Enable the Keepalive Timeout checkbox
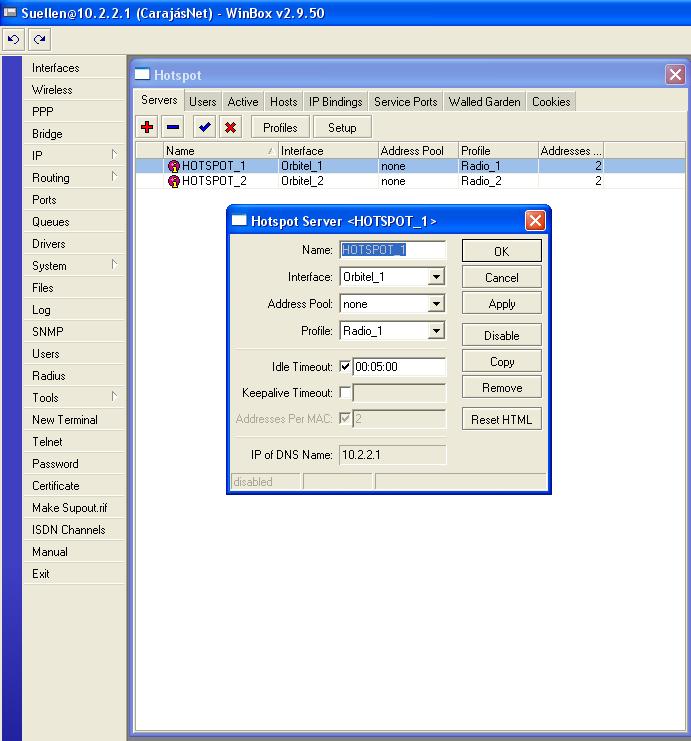The height and width of the screenshot is (741, 691). click(x=345, y=393)
